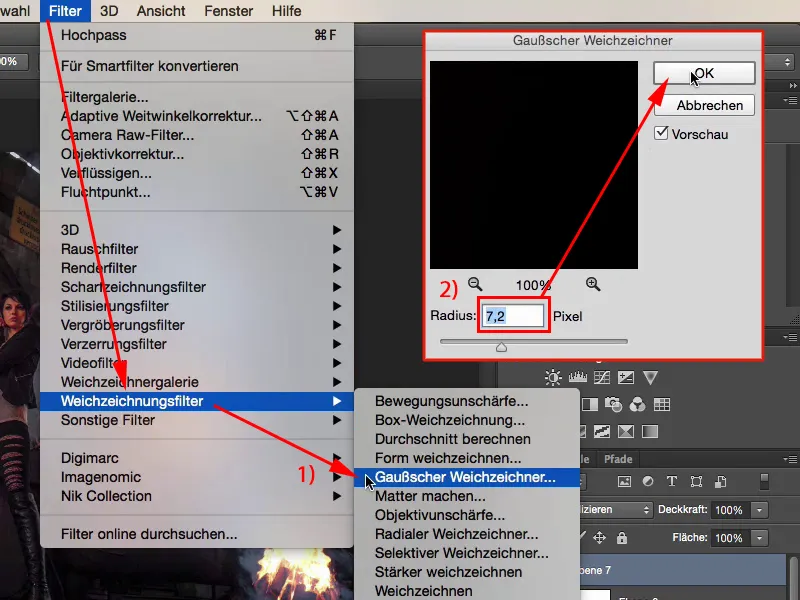Expand the 3D filter submenu entry
This screenshot has height=600, width=800.
click(x=197, y=230)
